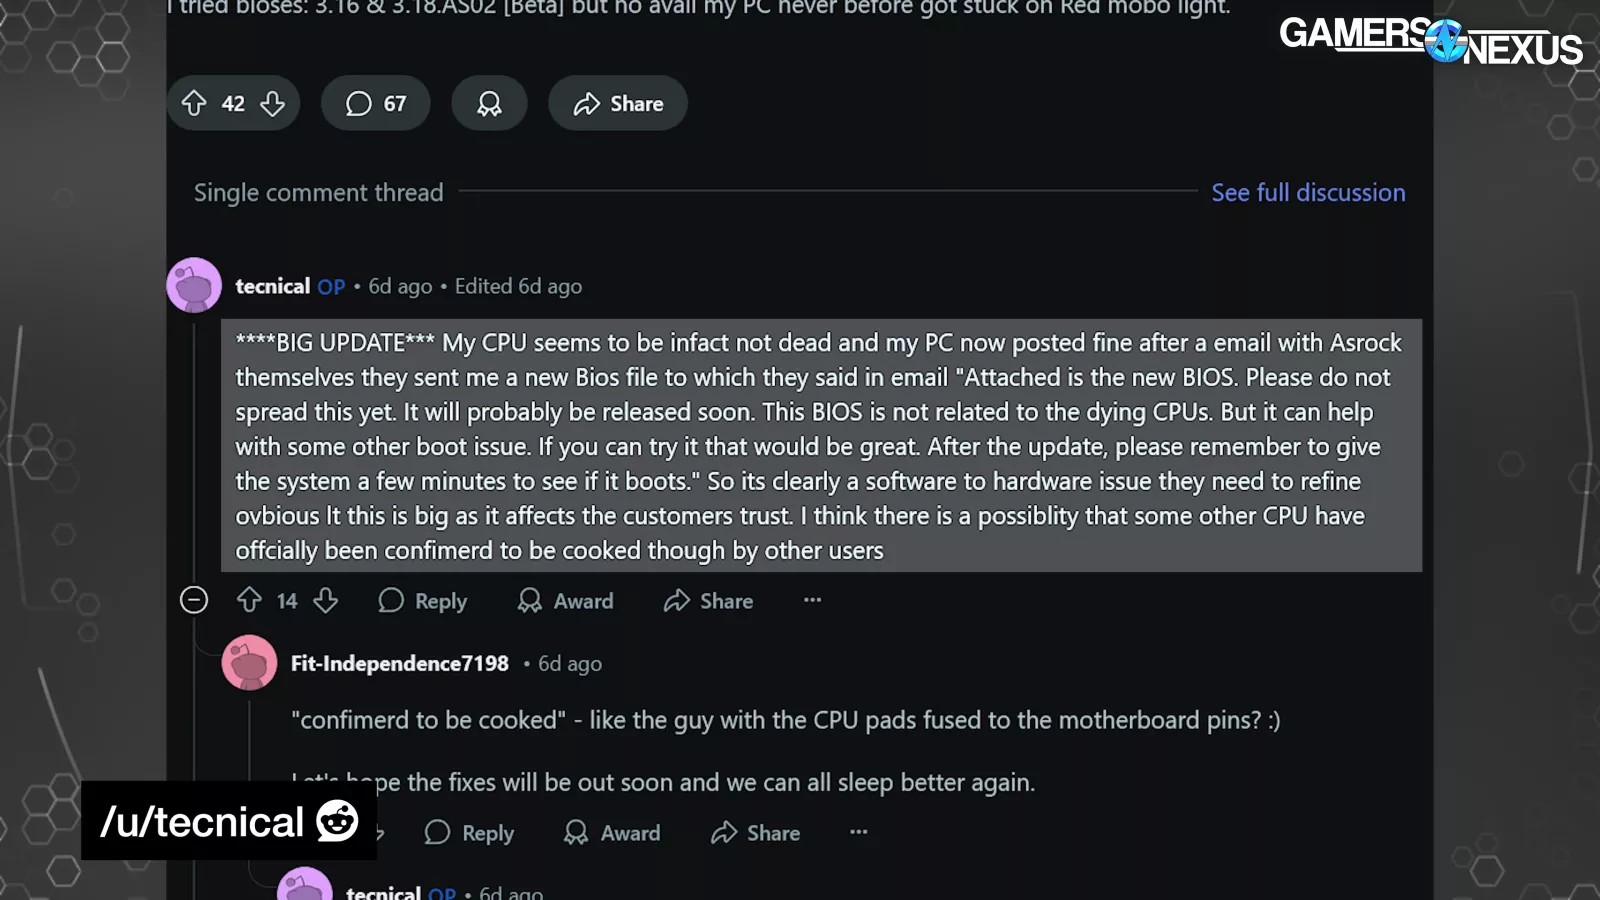Click tecnical's purple avatar image
The image size is (1600, 900).
point(194,286)
